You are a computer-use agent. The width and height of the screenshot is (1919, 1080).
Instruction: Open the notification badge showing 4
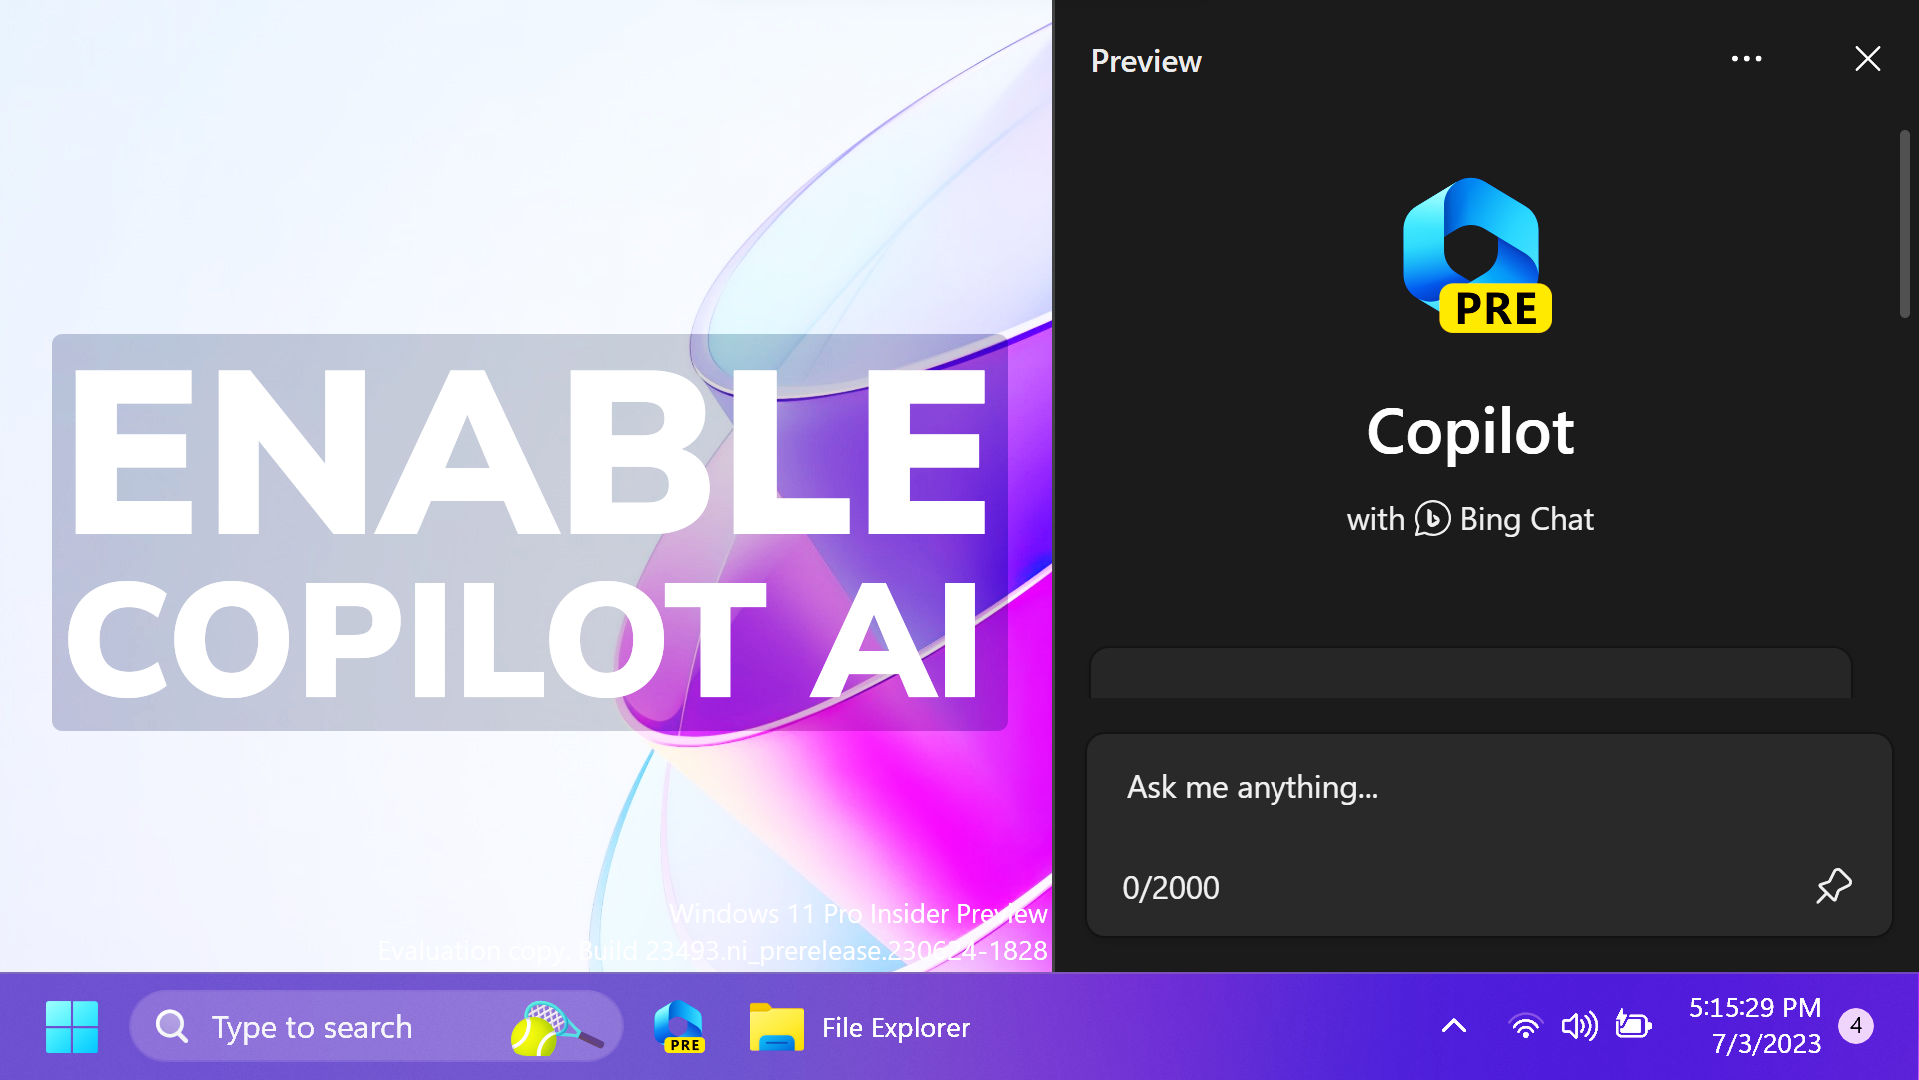tap(1856, 1026)
